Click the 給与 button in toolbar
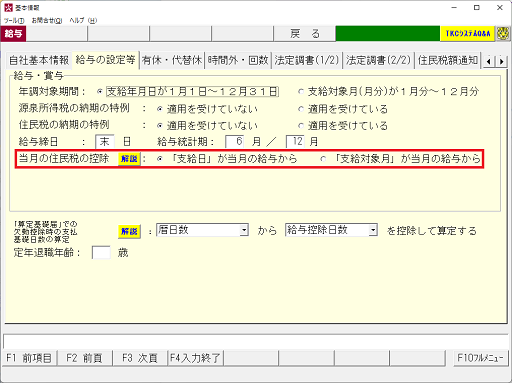 pos(13,34)
